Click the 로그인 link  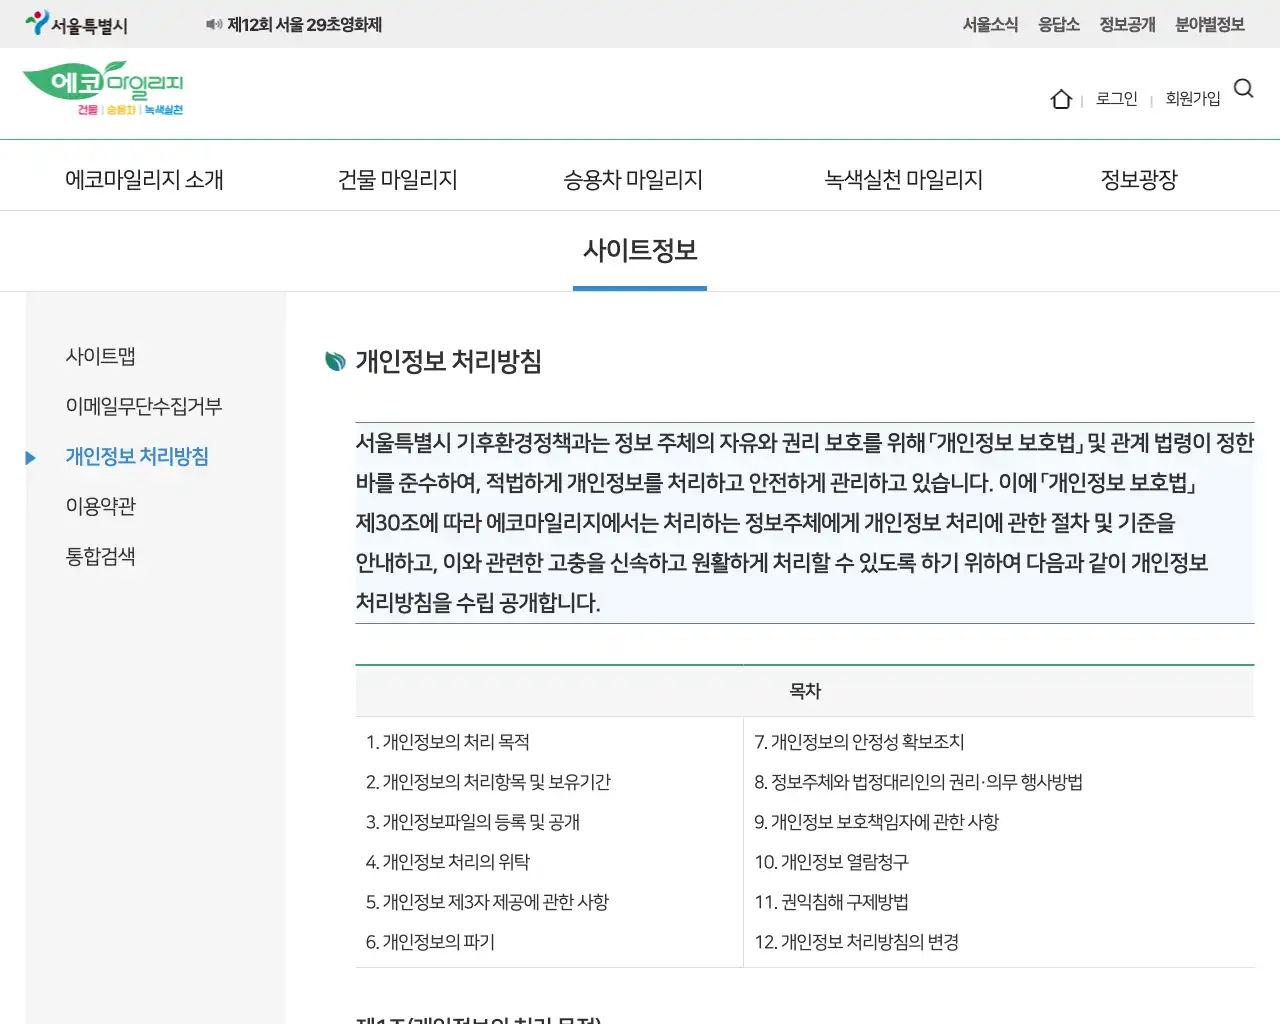coord(1117,98)
